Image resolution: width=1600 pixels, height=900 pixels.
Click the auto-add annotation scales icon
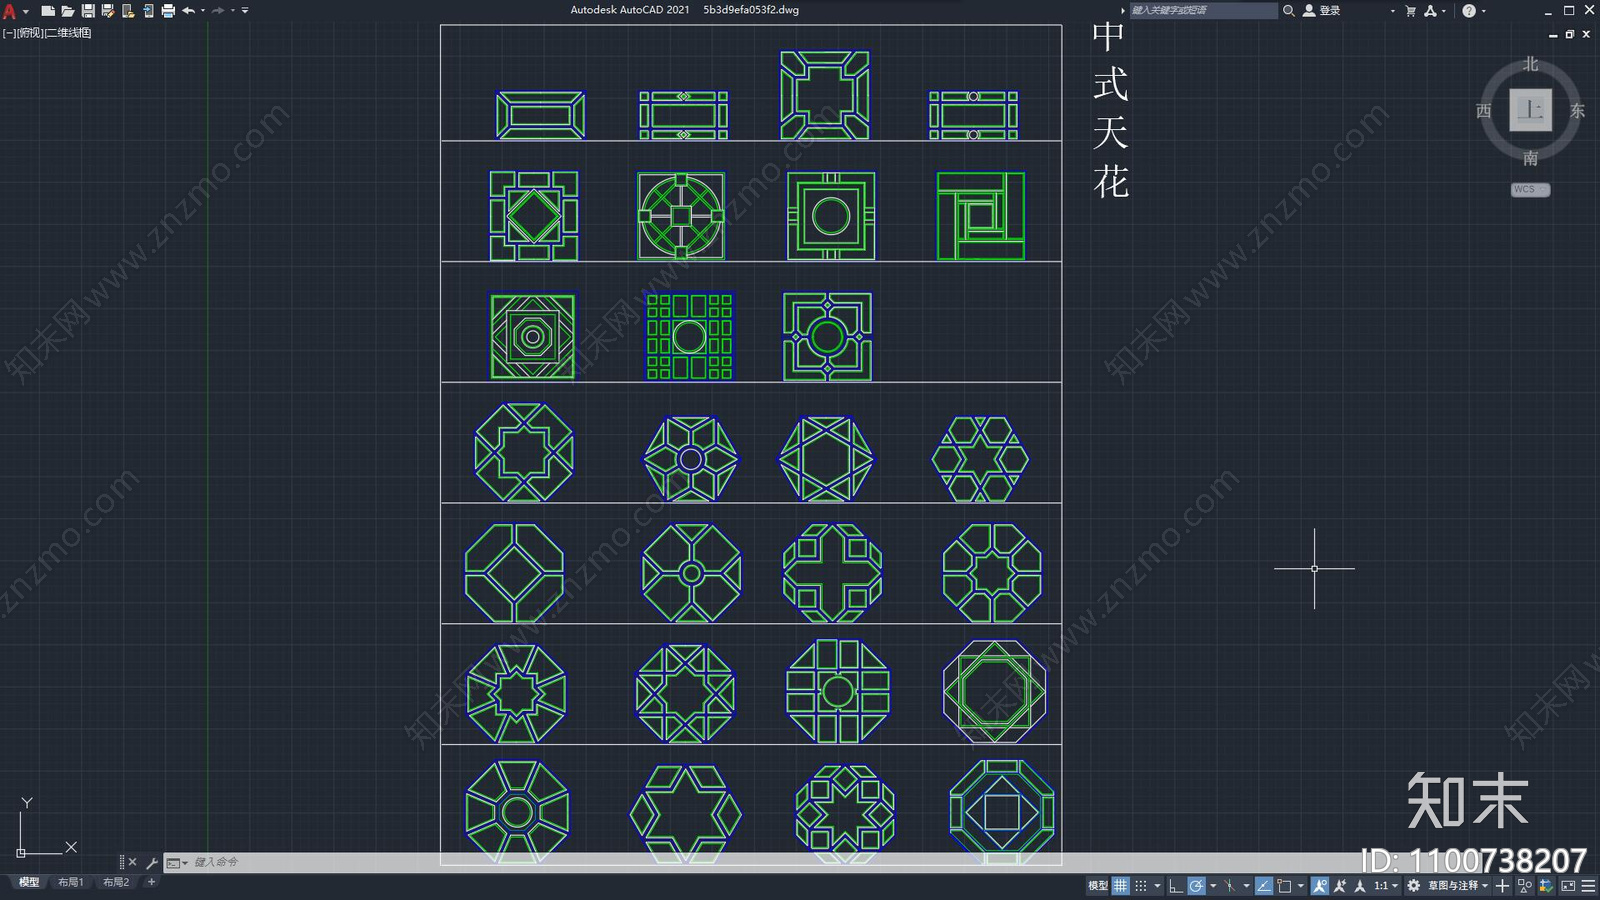[1340, 885]
